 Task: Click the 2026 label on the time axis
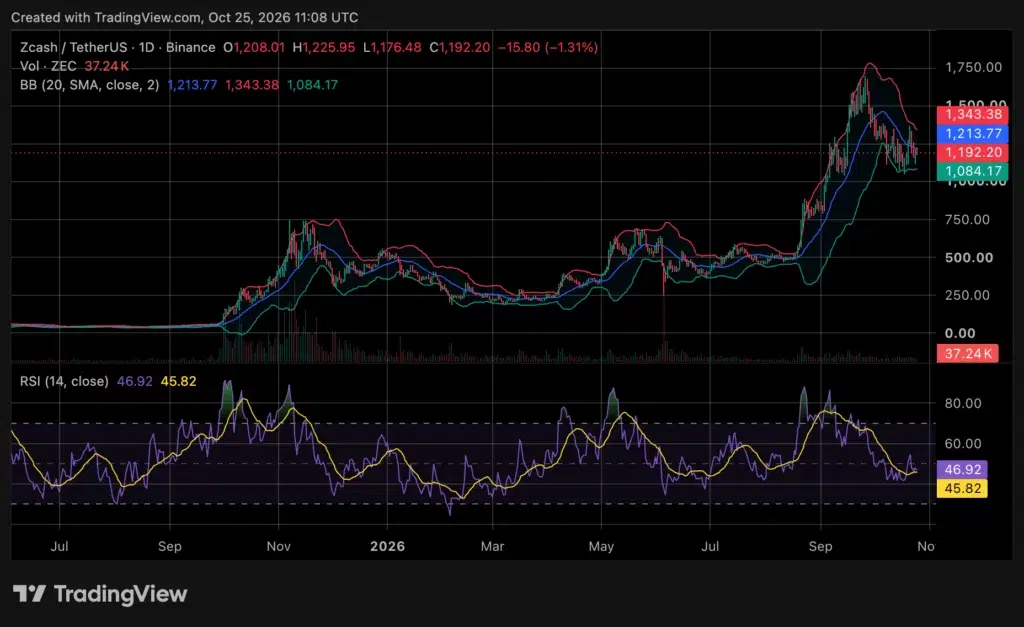pyautogui.click(x=387, y=546)
